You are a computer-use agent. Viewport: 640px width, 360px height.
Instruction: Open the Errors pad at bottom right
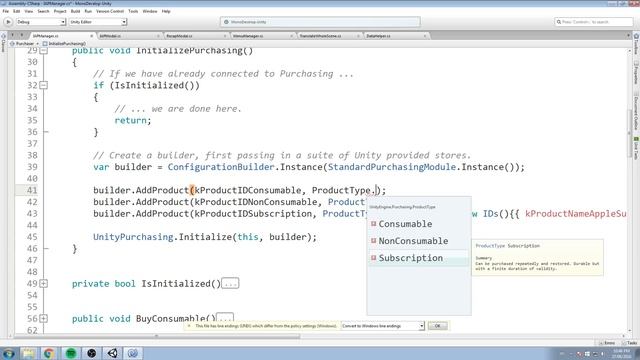607,343
